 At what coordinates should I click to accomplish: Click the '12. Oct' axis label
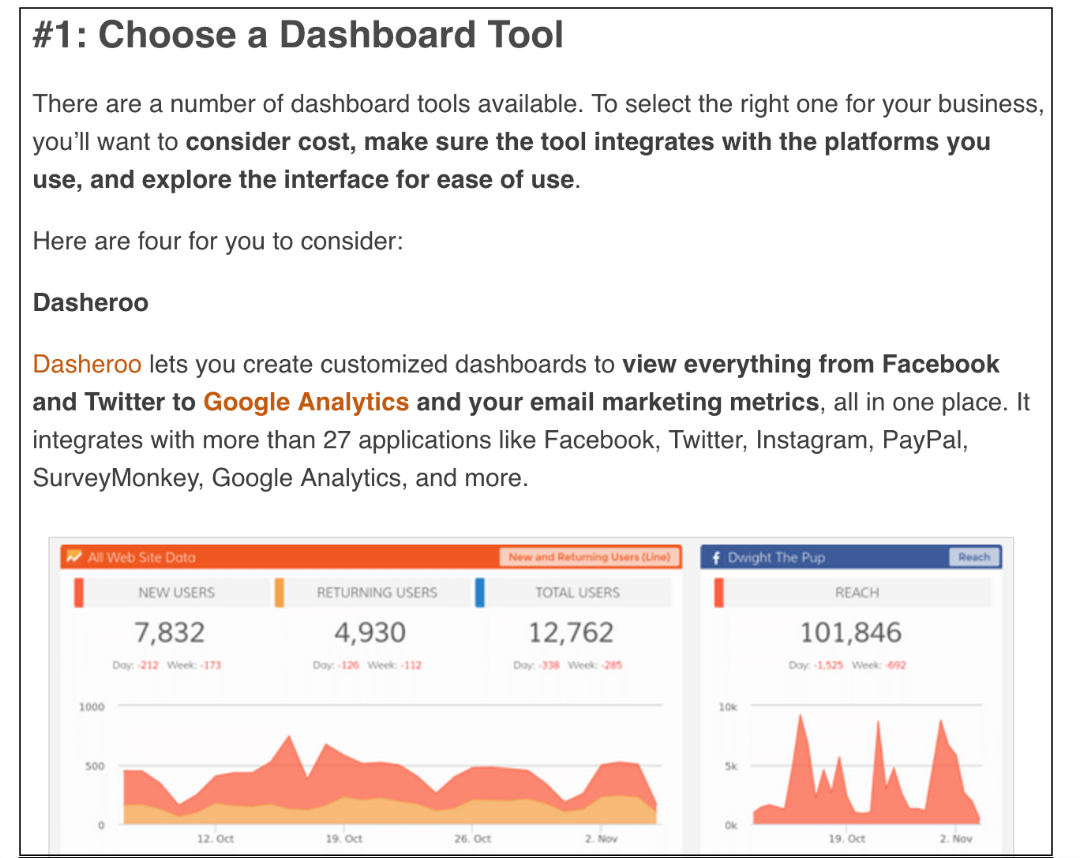pyautogui.click(x=217, y=839)
